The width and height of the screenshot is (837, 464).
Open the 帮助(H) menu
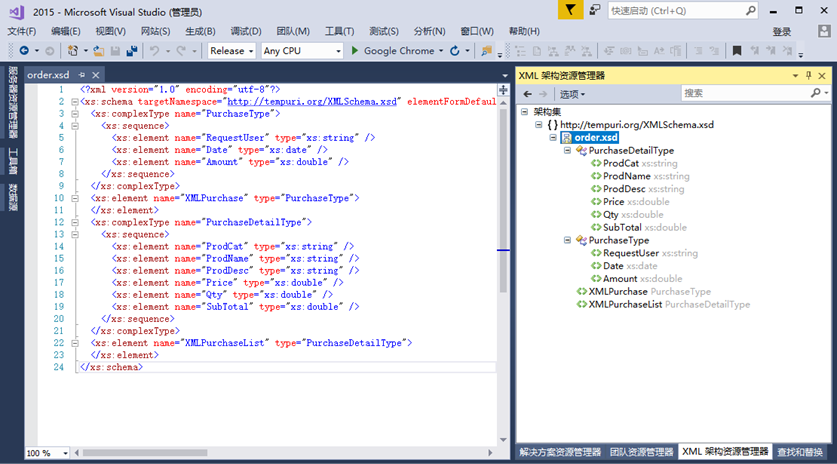[x=524, y=31]
